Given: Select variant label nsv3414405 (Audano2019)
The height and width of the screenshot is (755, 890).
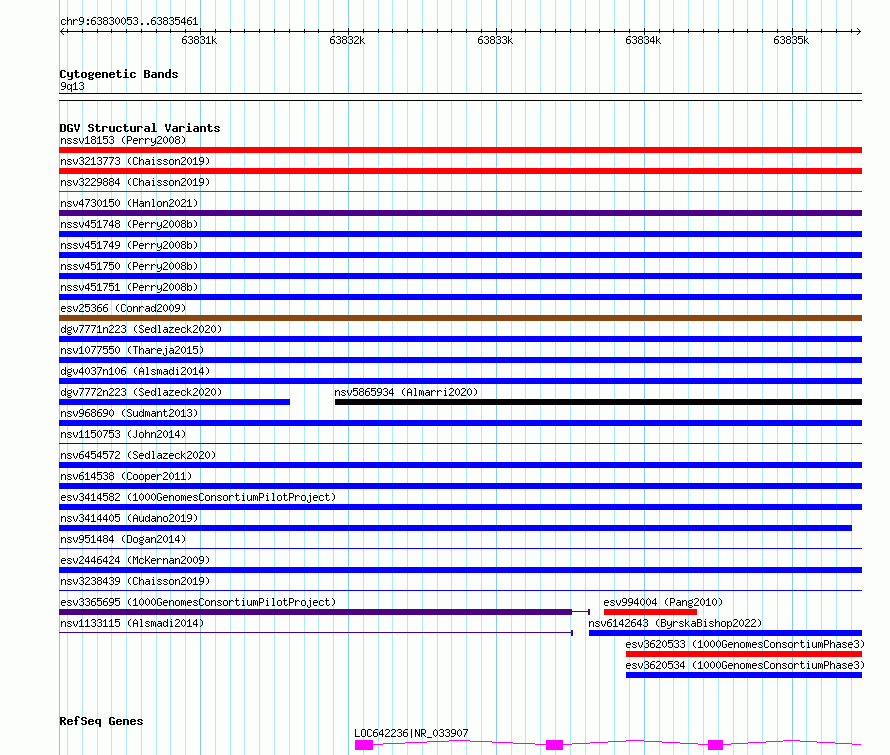Looking at the screenshot, I should click(129, 518).
